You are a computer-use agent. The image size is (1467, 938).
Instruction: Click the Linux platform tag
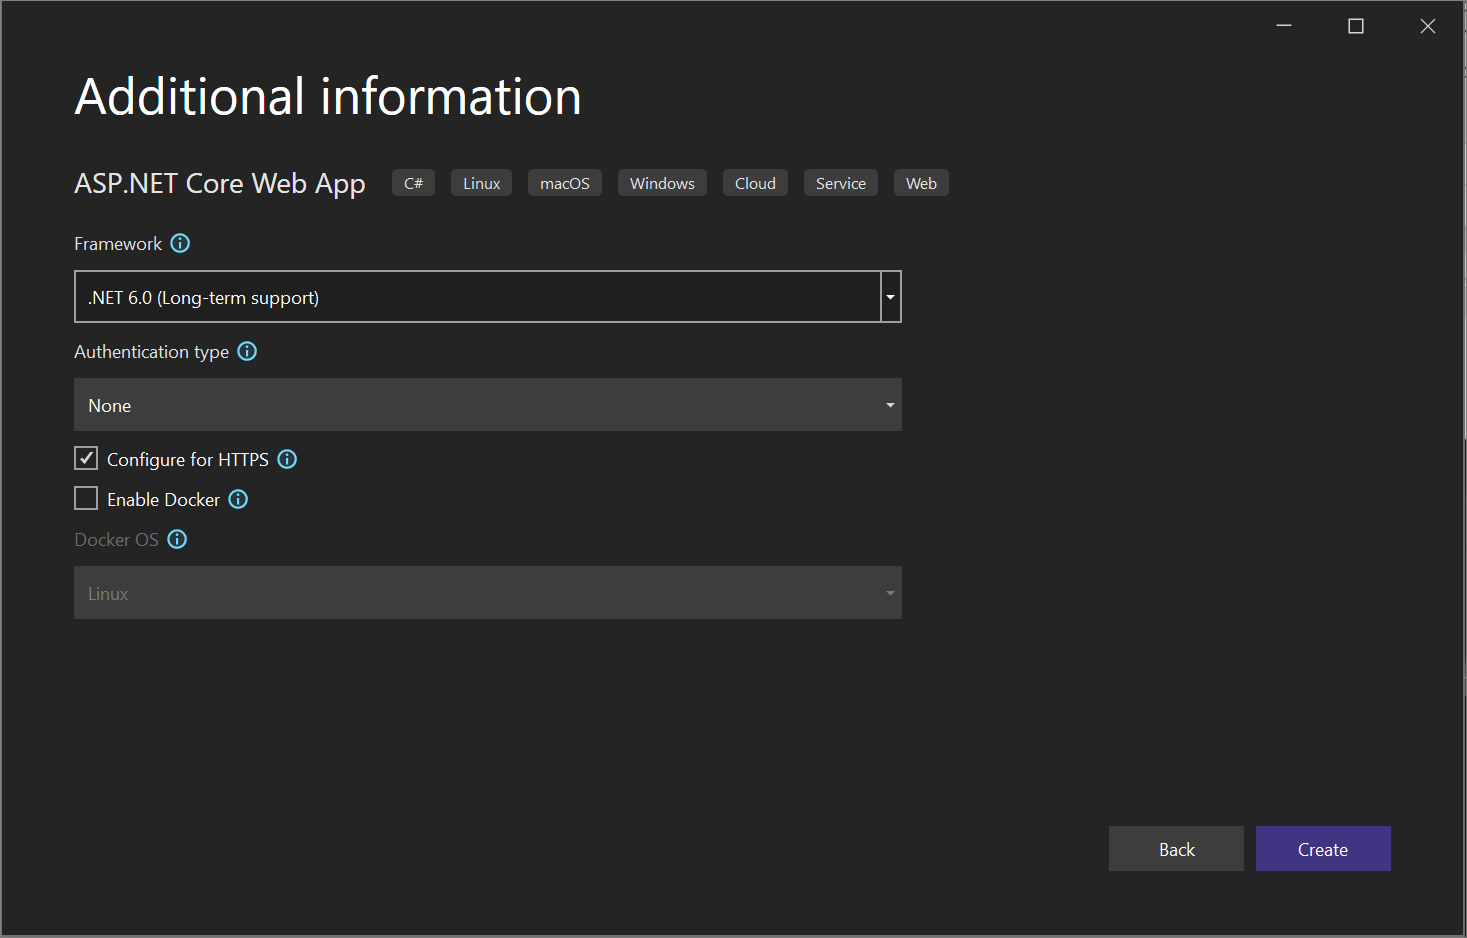point(481,183)
